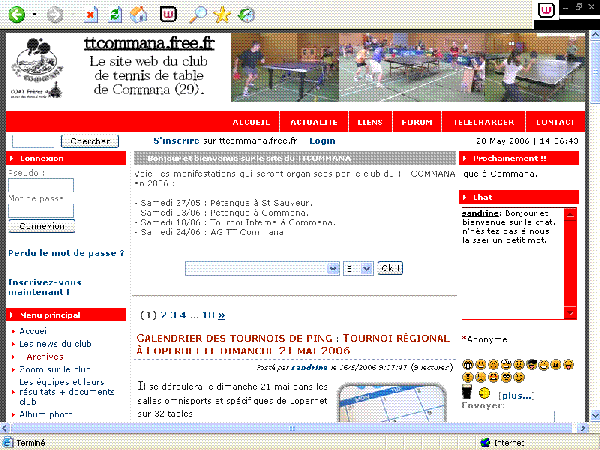Click the horizontal scrollbar left arrow
600x450 pixels.
click(x=5, y=428)
